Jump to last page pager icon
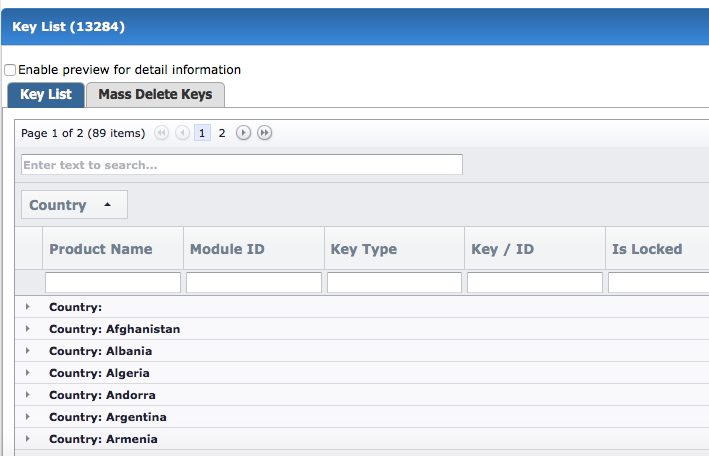Image resolution: width=709 pixels, height=456 pixels. [265, 133]
